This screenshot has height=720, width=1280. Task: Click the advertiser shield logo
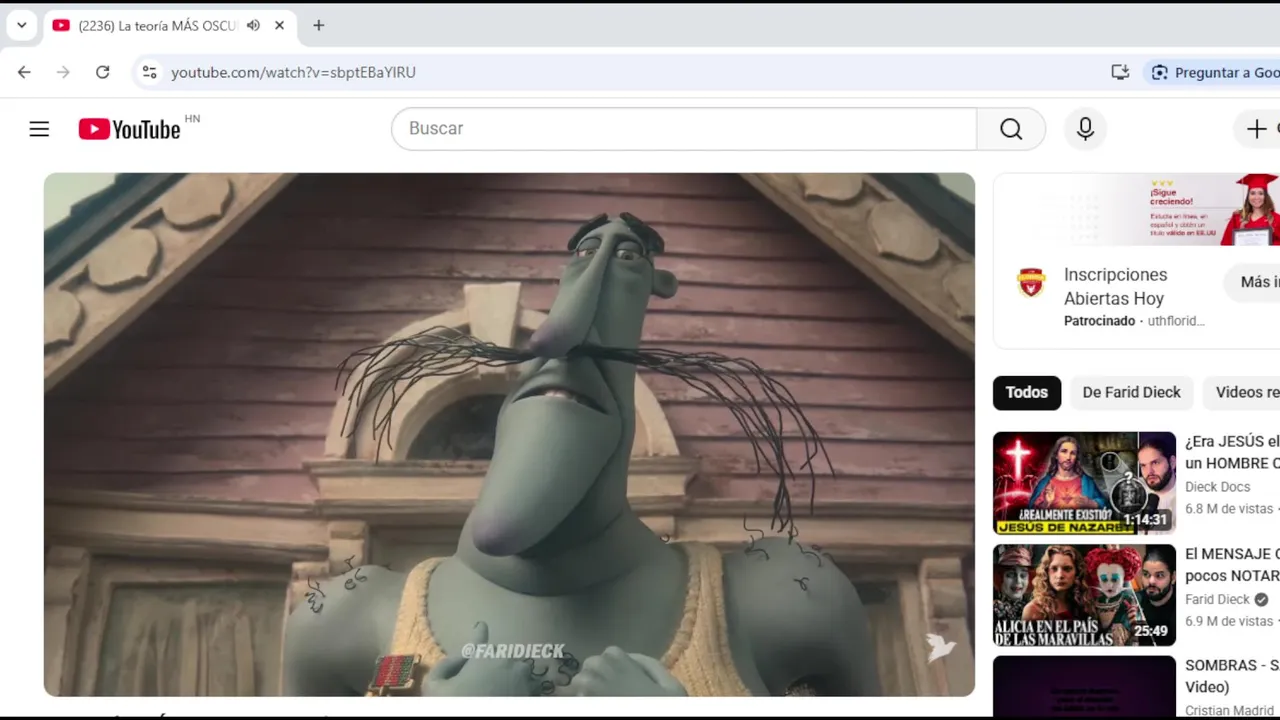click(1031, 283)
